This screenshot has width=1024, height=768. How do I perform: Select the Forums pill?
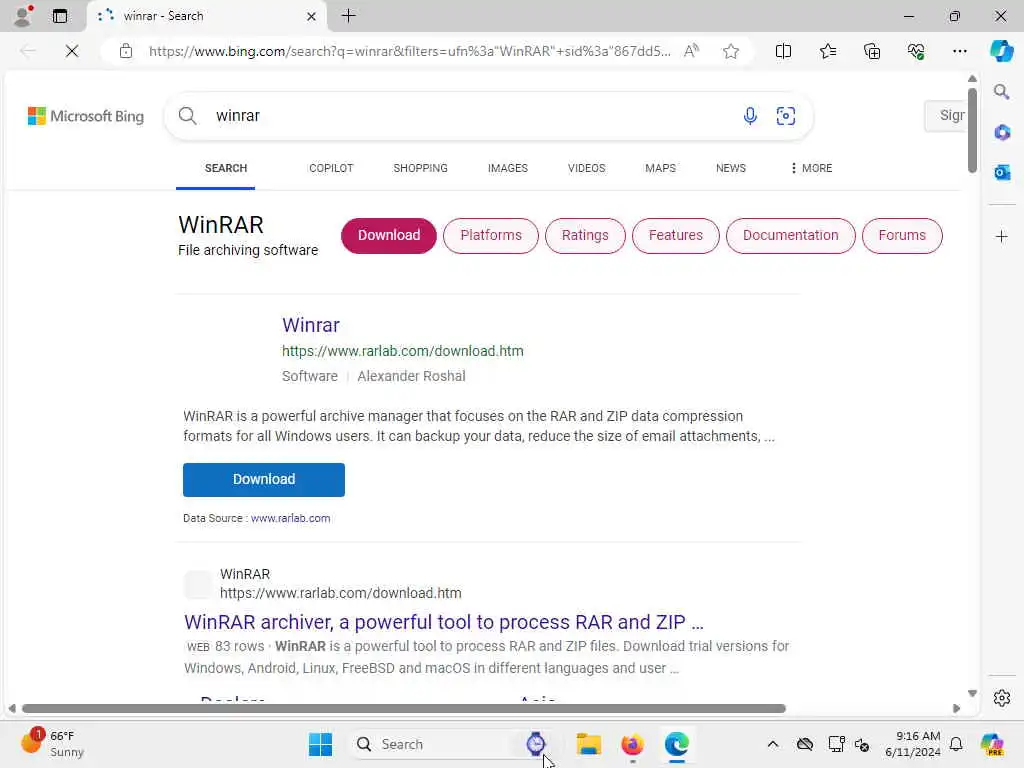point(902,236)
